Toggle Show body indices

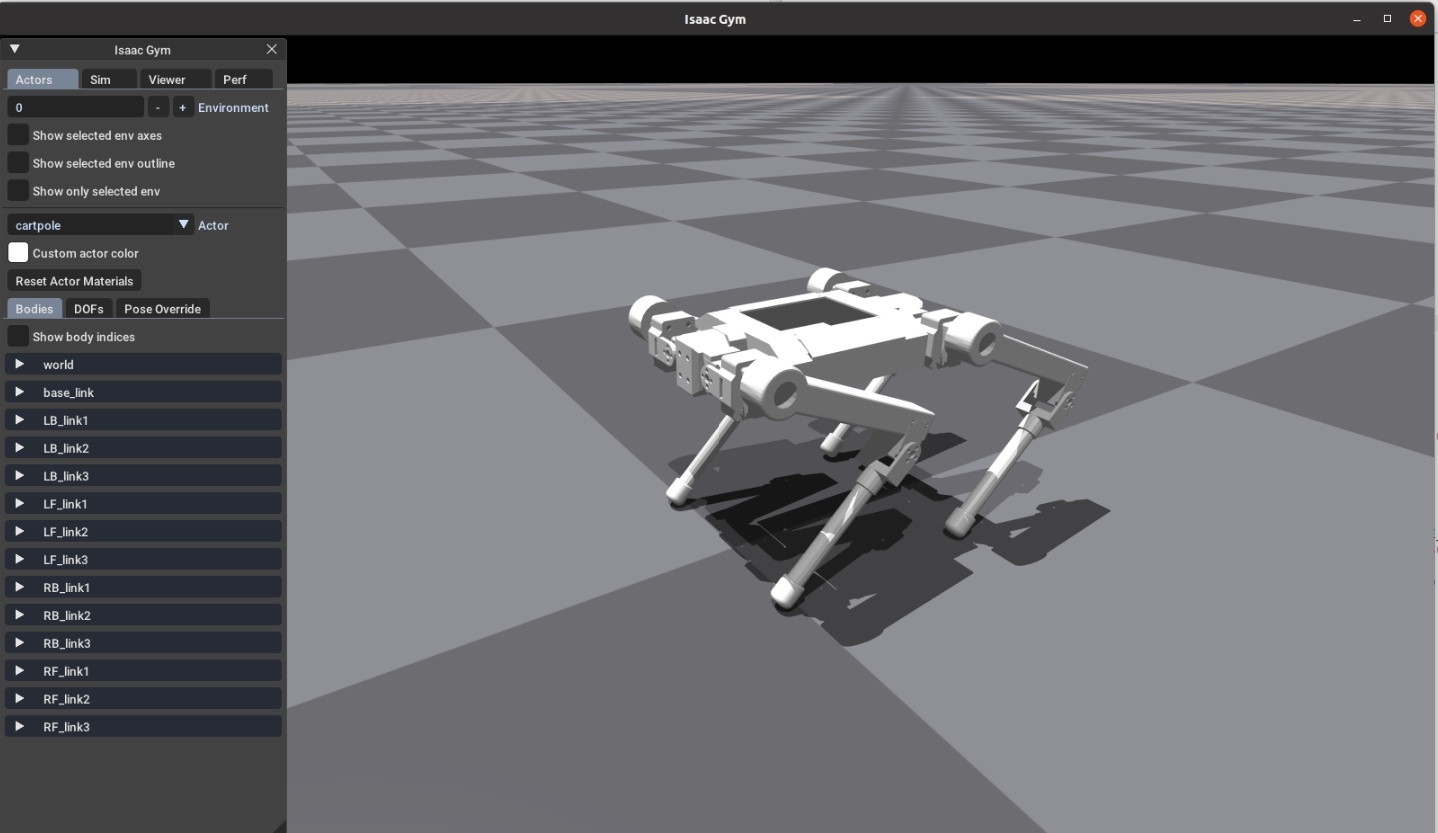click(x=17, y=336)
